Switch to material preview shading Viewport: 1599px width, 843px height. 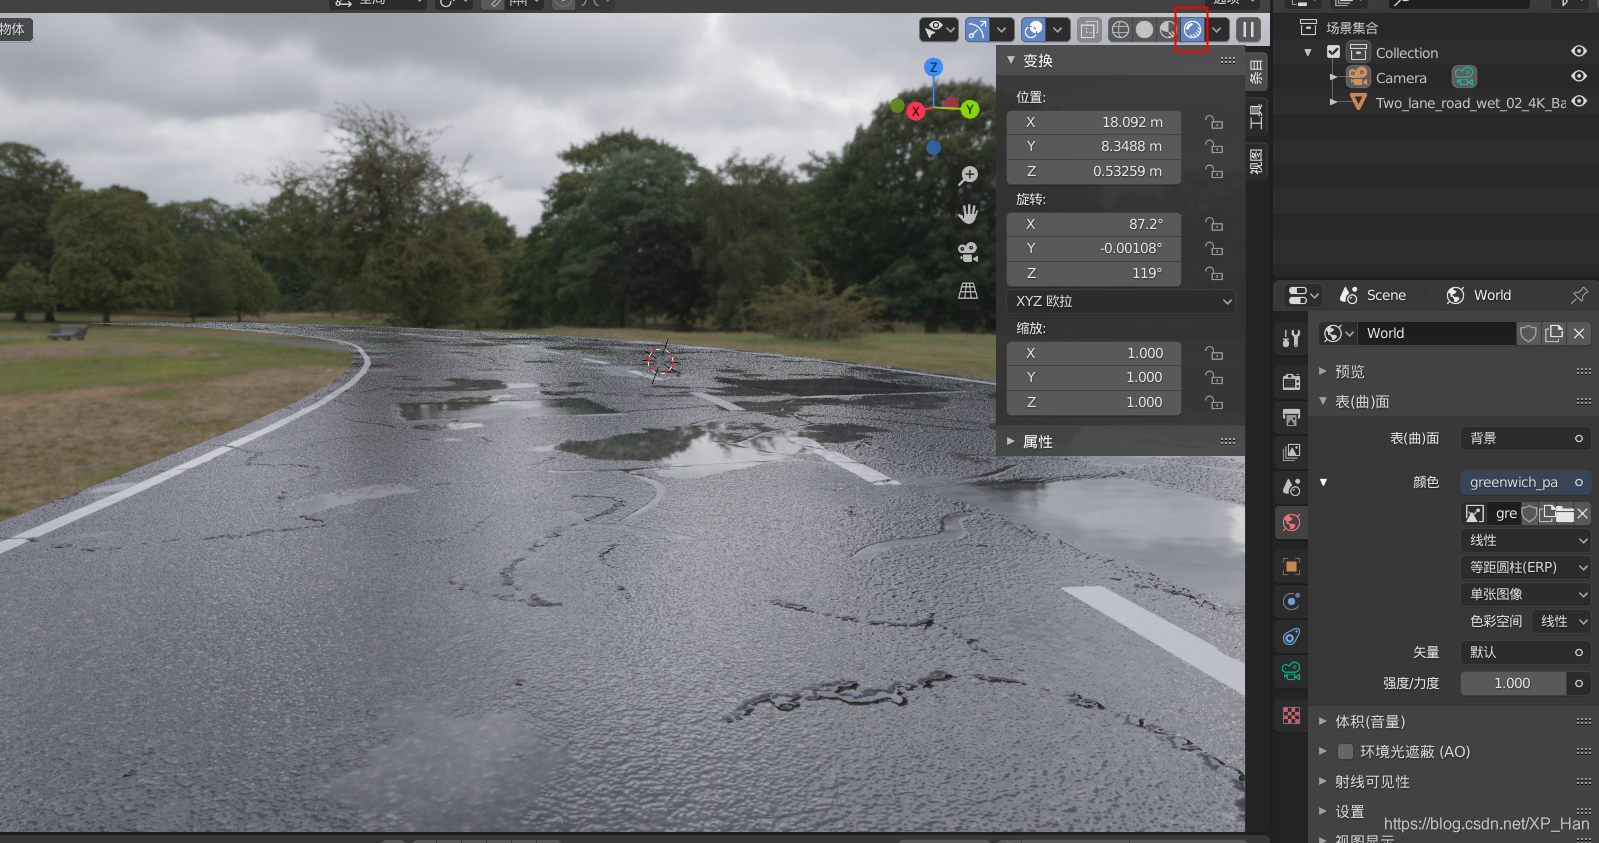(x=1168, y=30)
